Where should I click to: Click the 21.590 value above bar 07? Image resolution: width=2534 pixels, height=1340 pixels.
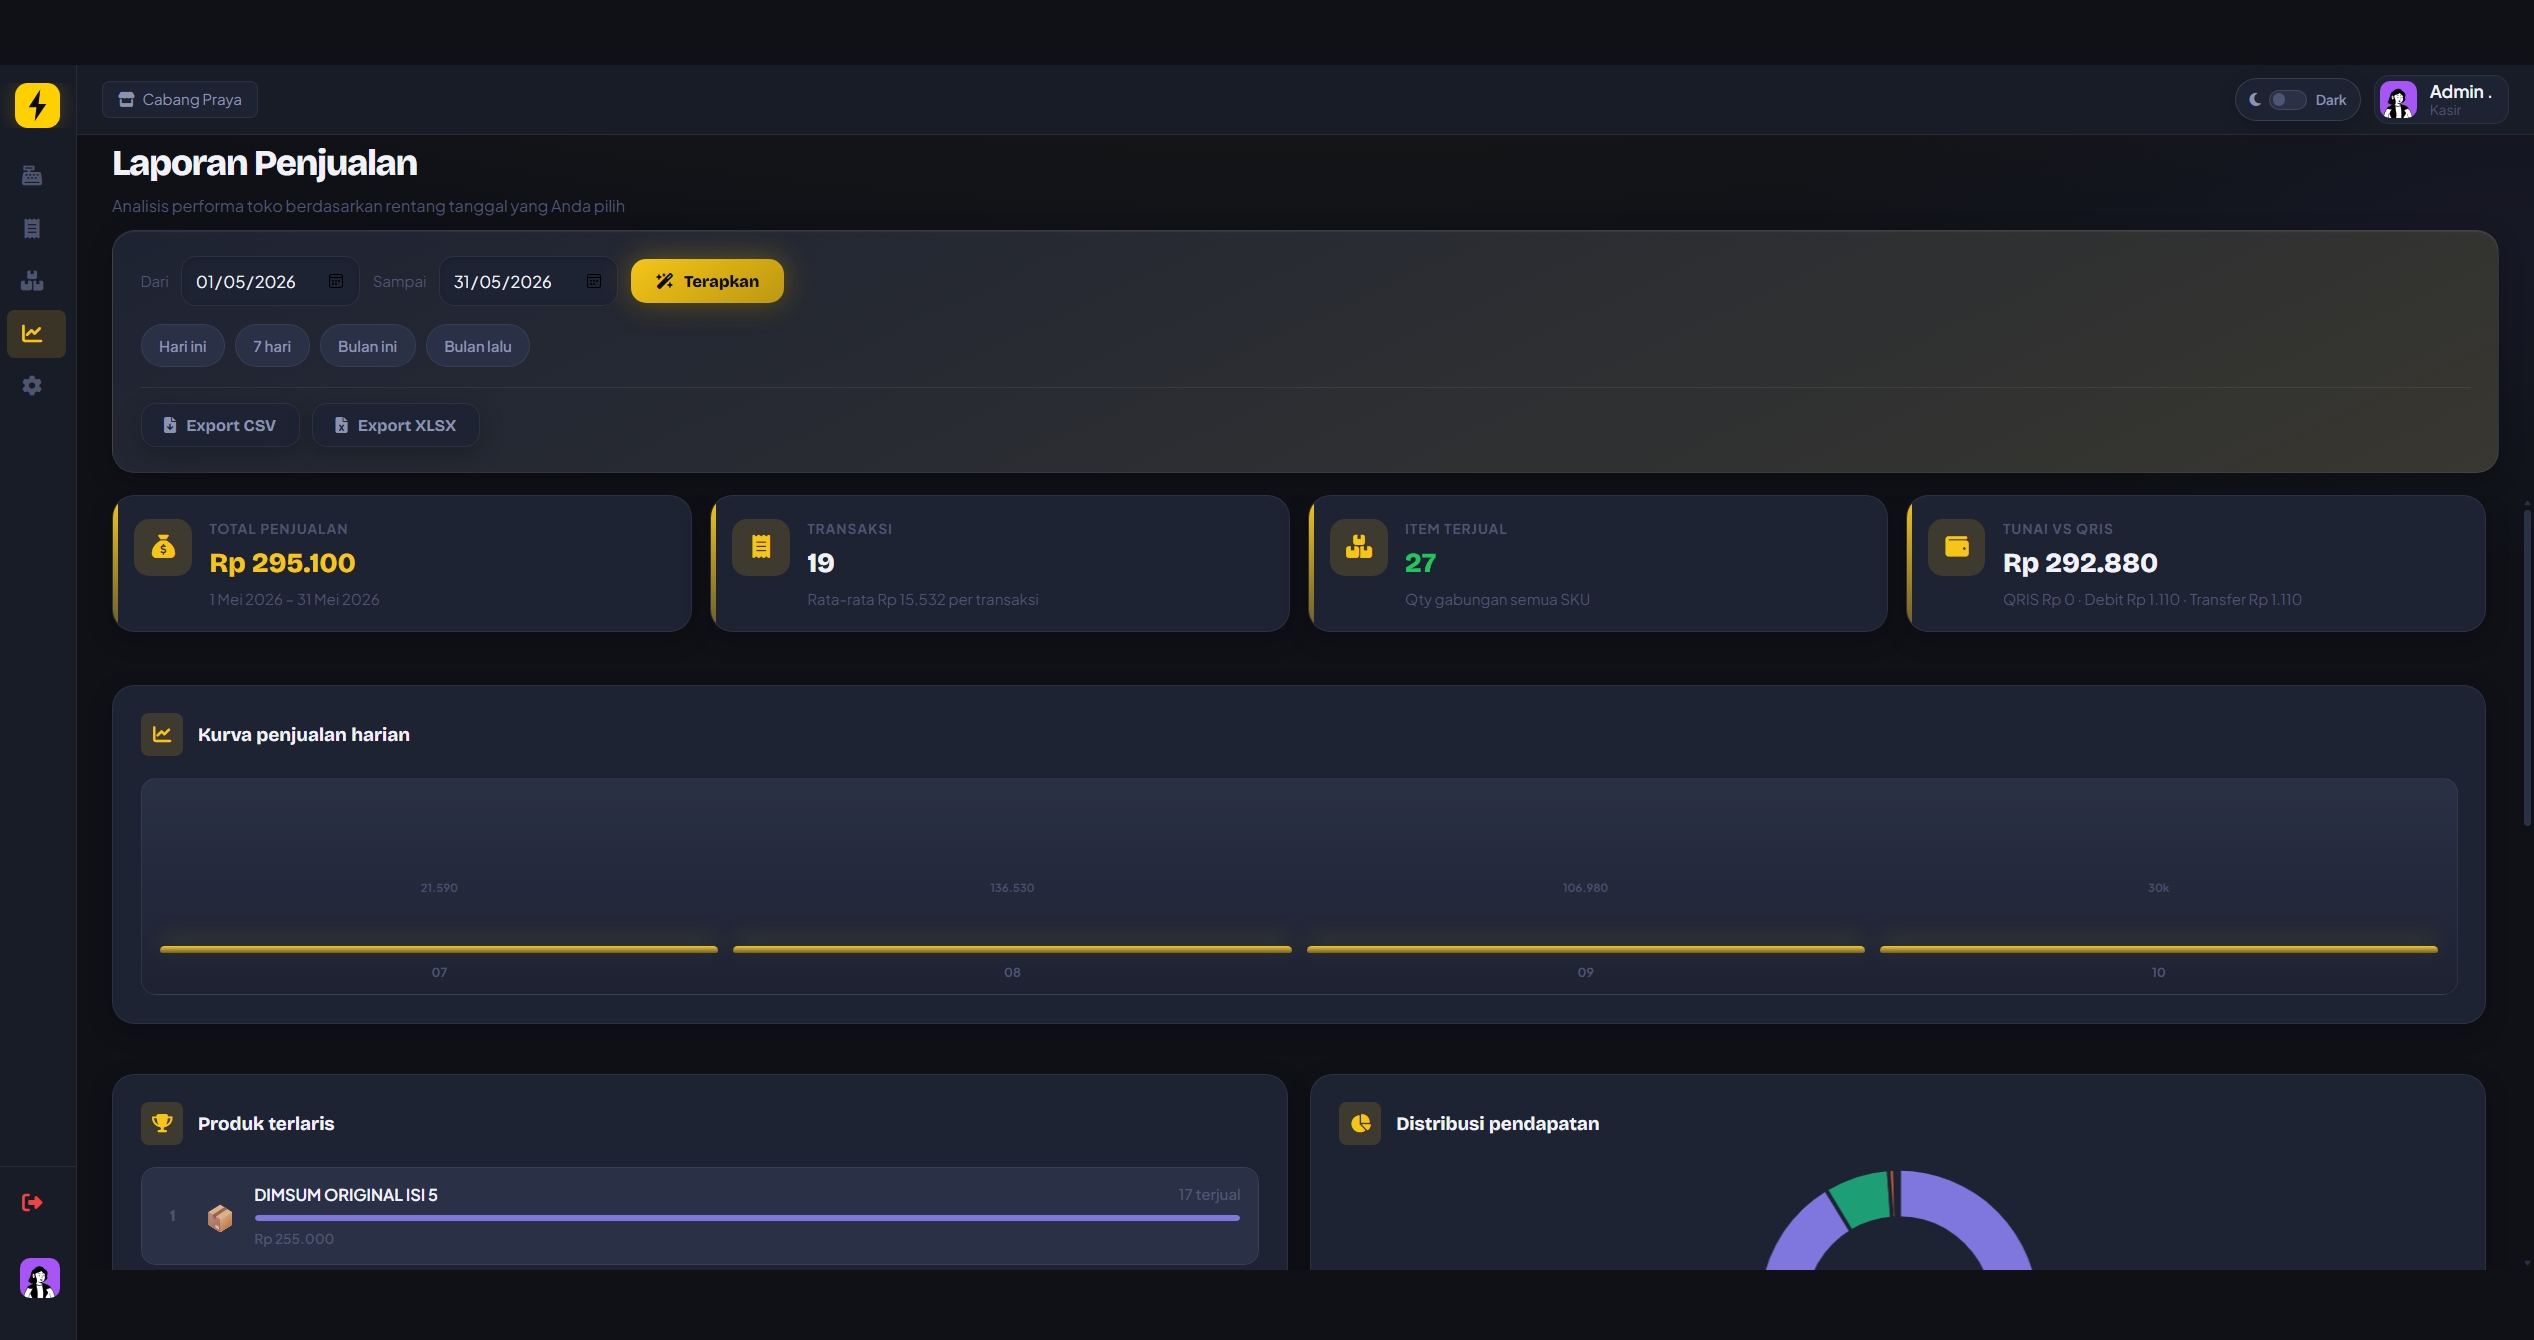[439, 888]
